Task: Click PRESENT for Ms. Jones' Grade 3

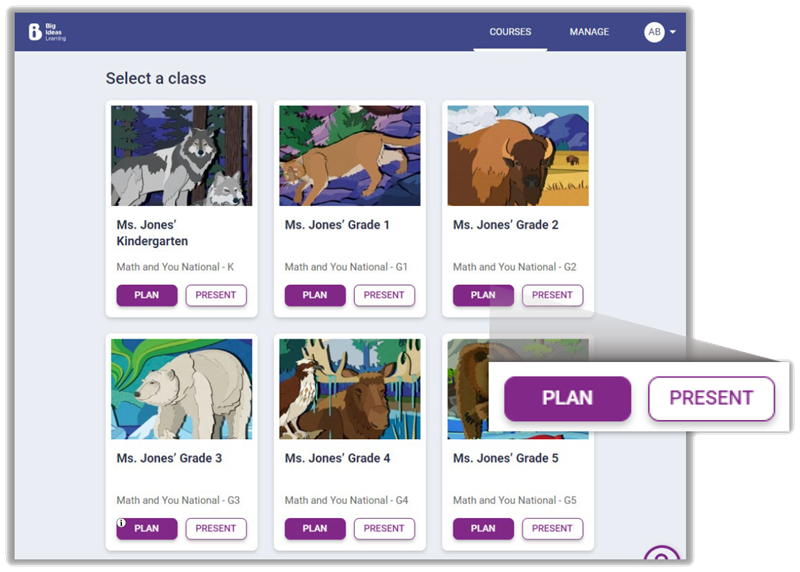Action: tap(216, 528)
